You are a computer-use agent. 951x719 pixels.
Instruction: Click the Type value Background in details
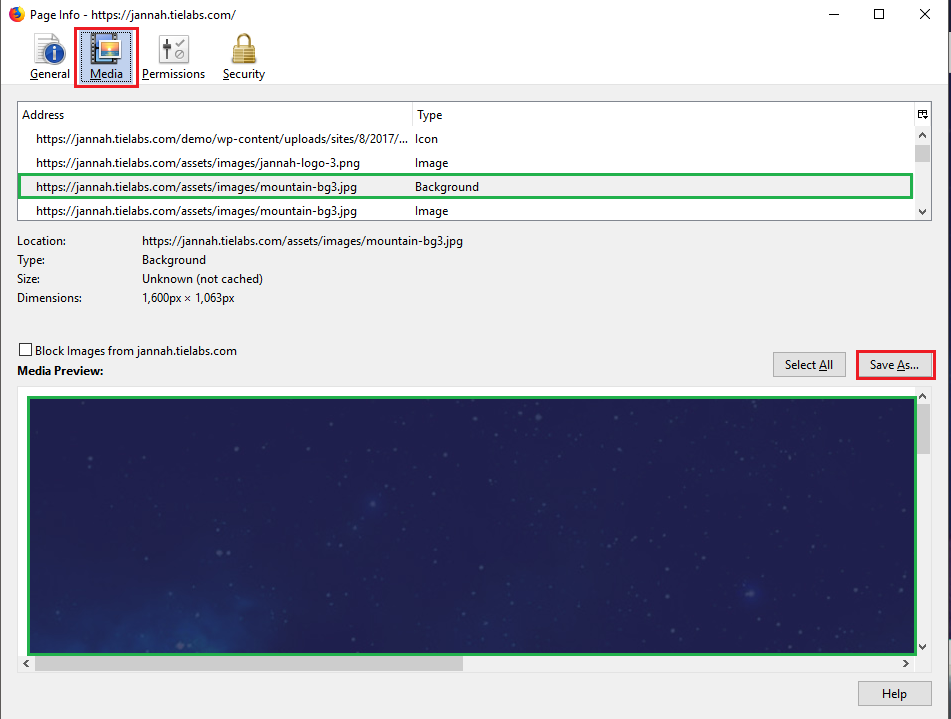(174, 260)
